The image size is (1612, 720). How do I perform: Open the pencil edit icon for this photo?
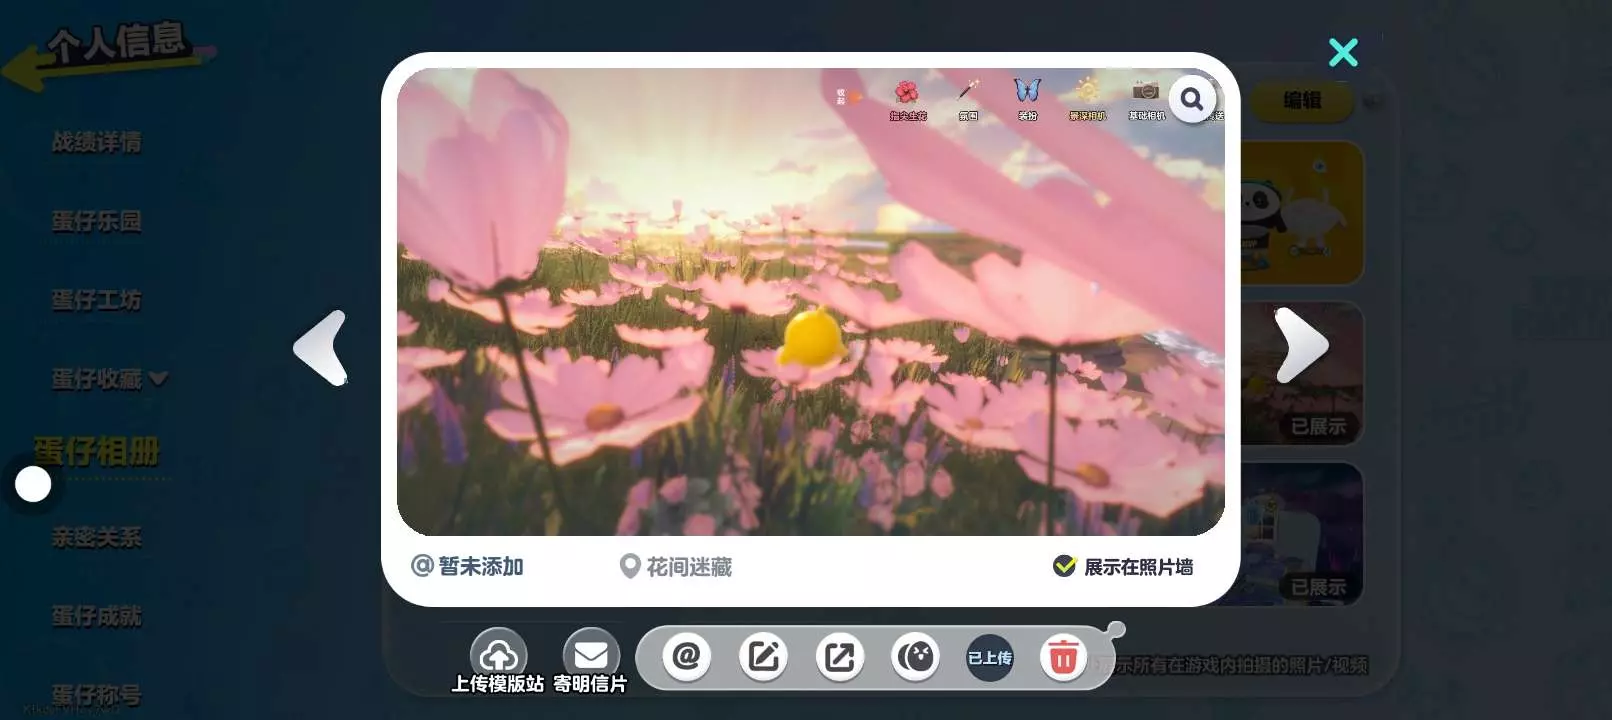point(763,657)
